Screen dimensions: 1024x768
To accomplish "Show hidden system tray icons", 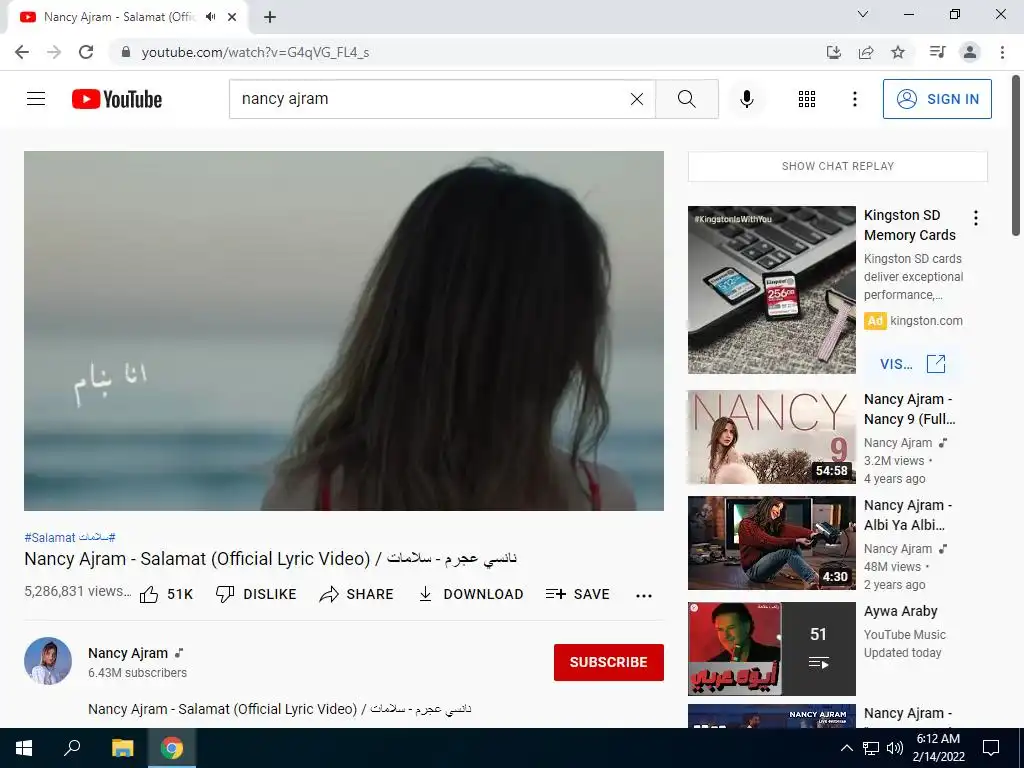I will coord(846,748).
